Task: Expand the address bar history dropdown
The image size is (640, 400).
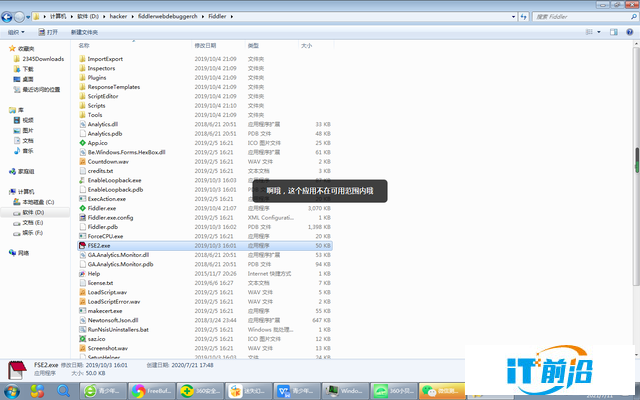Action: [513, 17]
